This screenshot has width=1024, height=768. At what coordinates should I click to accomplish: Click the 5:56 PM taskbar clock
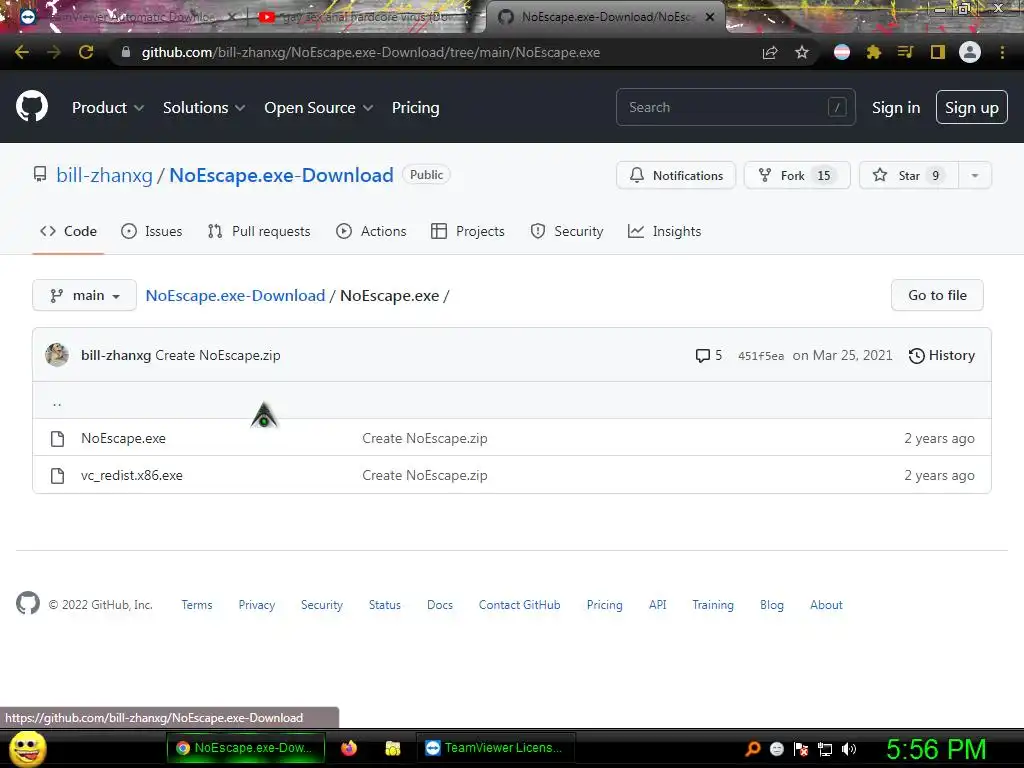(935, 749)
